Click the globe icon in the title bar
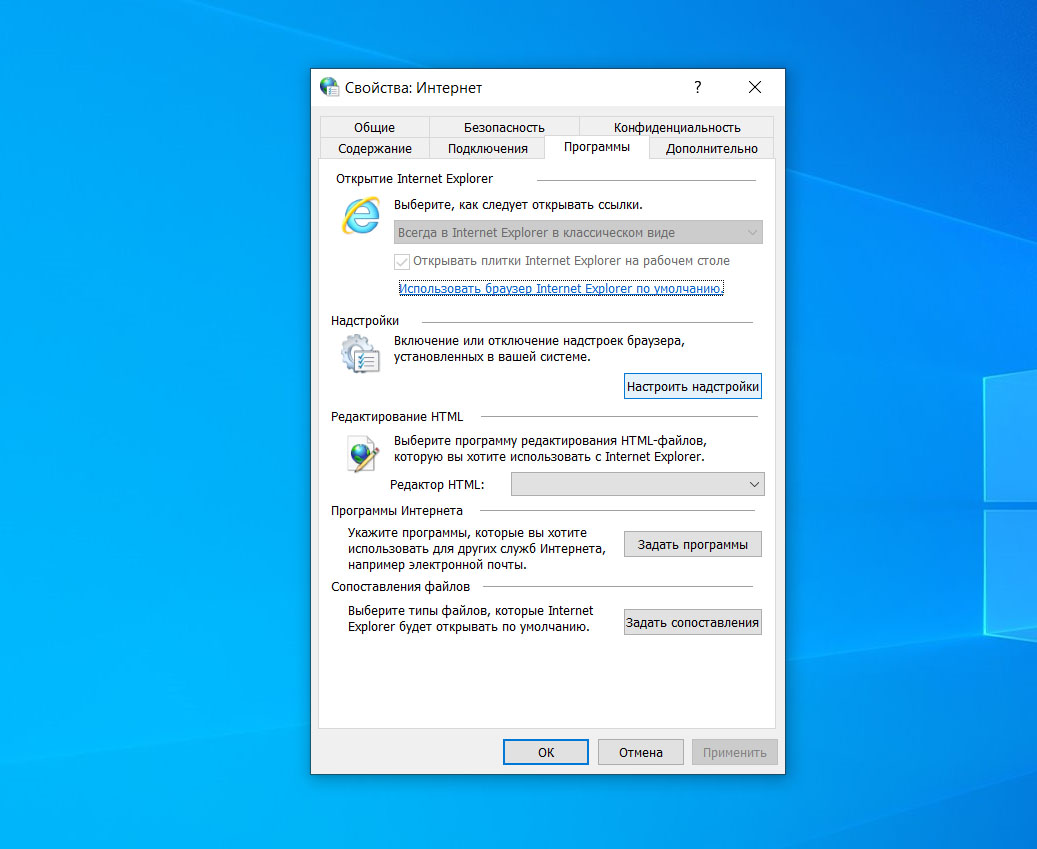Viewport: 1037px width, 849px height. tap(329, 87)
